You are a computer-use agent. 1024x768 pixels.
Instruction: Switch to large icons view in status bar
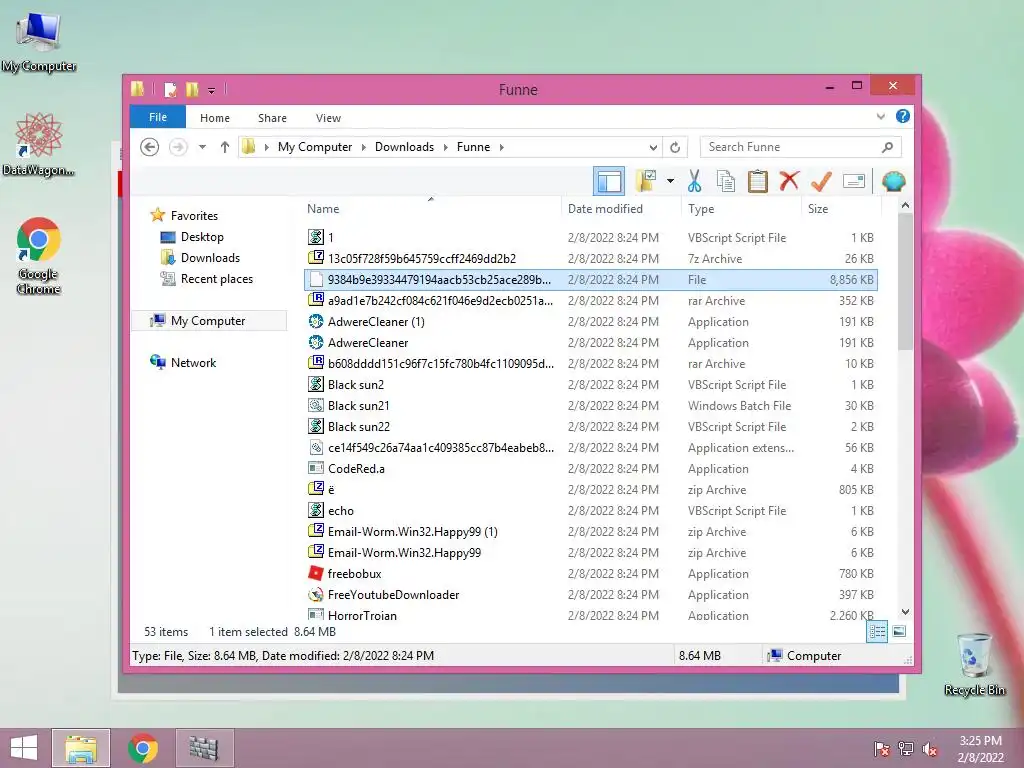point(899,631)
